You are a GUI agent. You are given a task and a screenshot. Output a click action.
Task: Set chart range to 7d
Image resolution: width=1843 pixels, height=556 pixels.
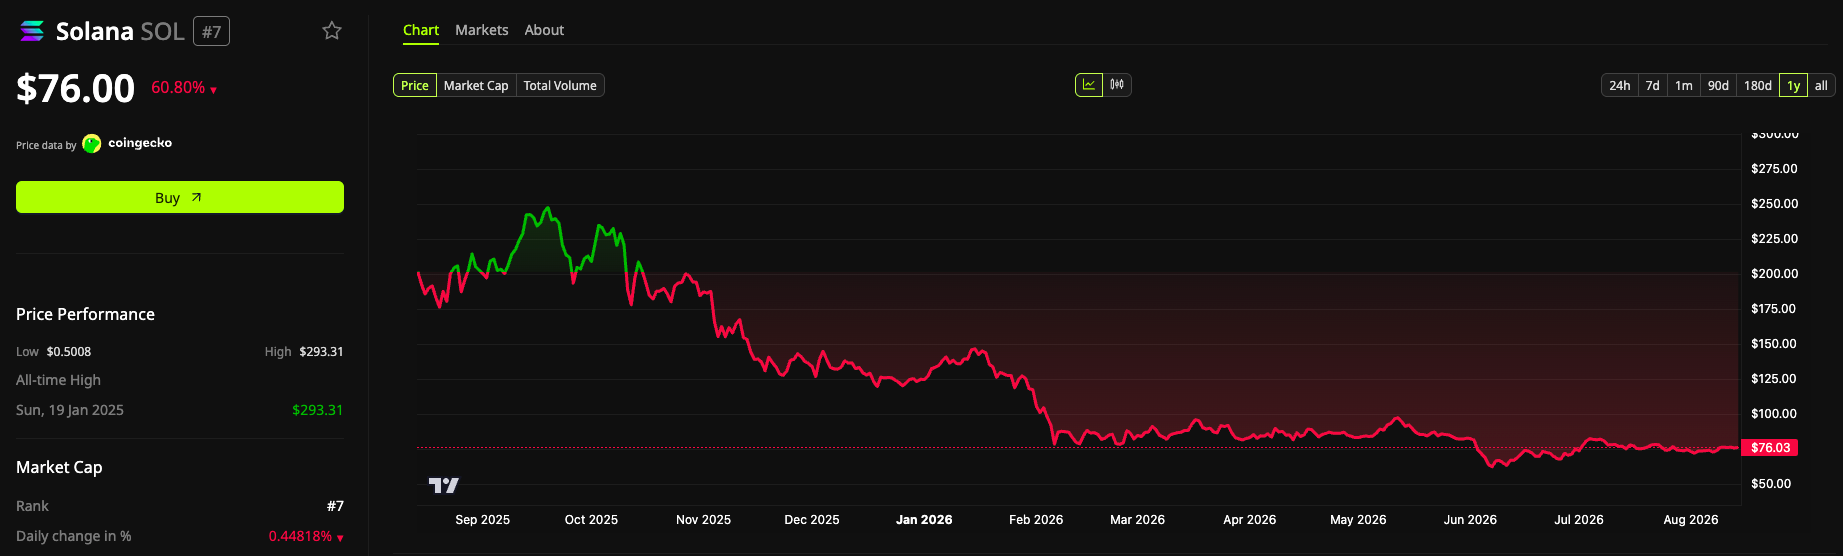[x=1653, y=85]
